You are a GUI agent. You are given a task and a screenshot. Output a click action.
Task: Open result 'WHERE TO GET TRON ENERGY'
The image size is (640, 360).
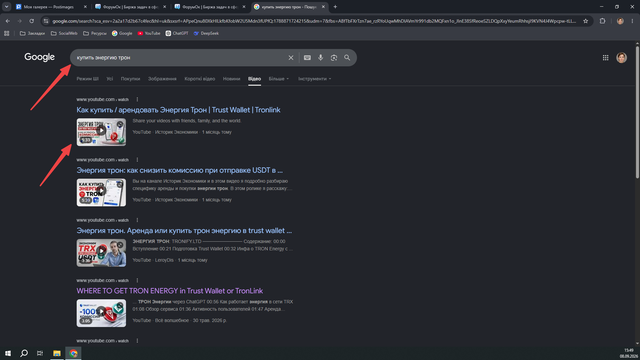170,291
